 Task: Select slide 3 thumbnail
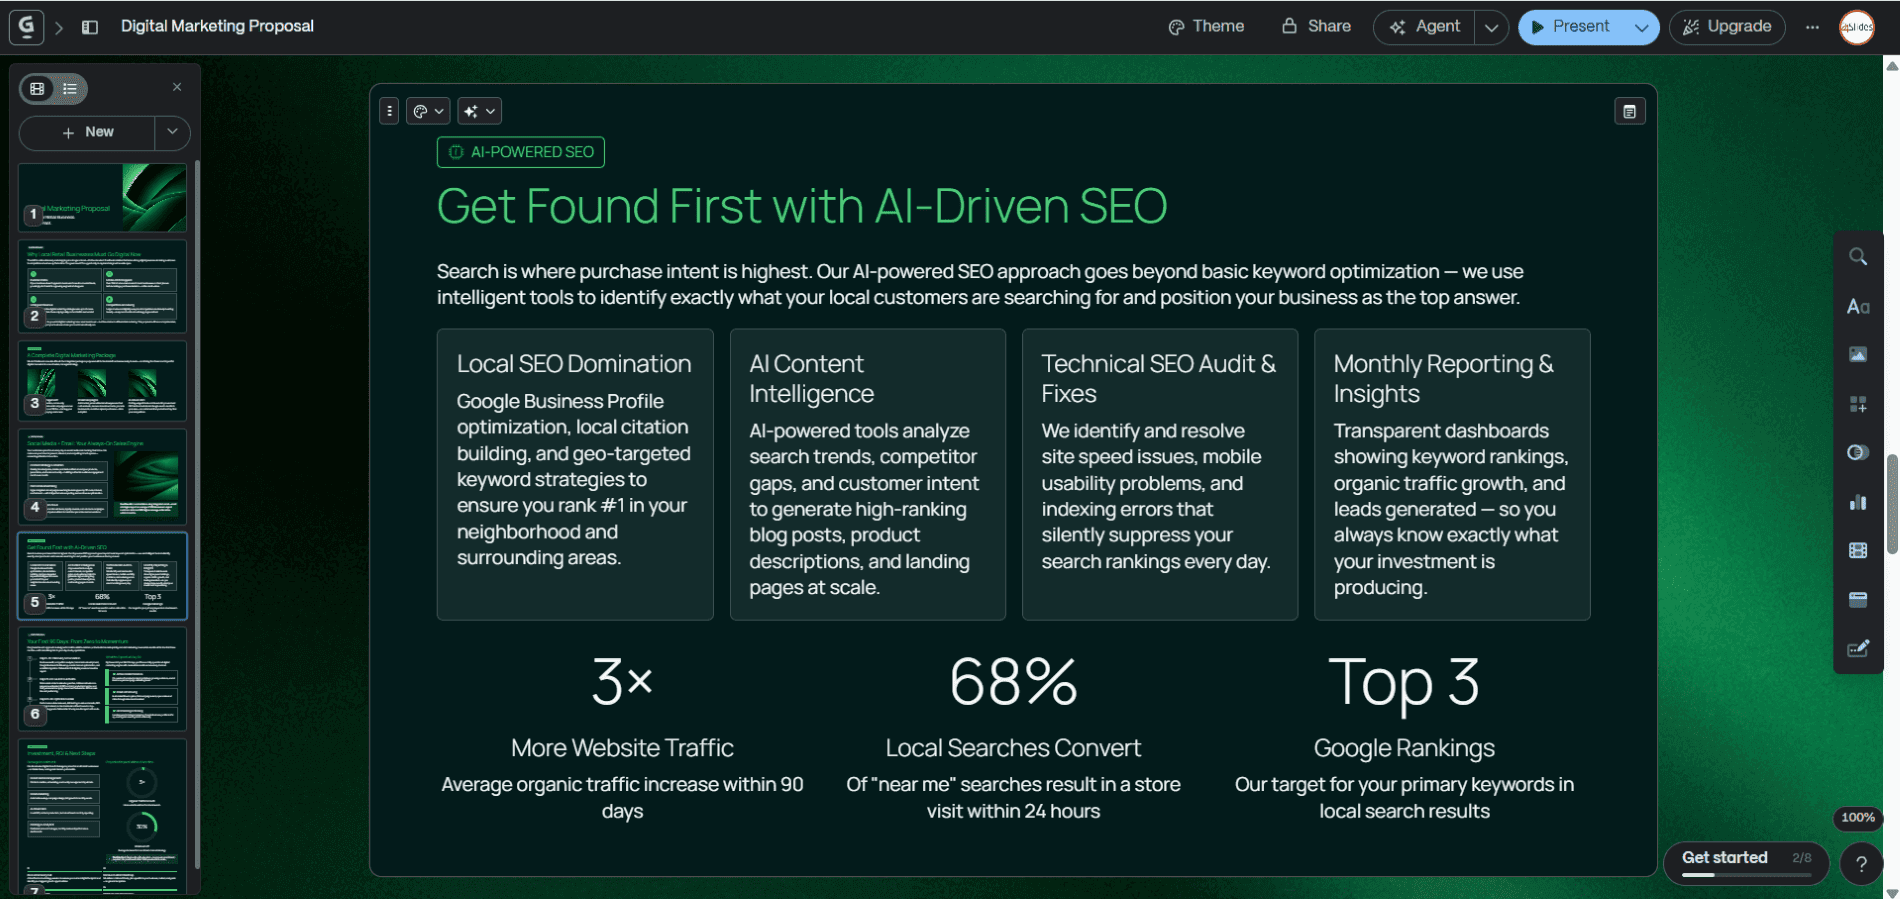click(102, 381)
